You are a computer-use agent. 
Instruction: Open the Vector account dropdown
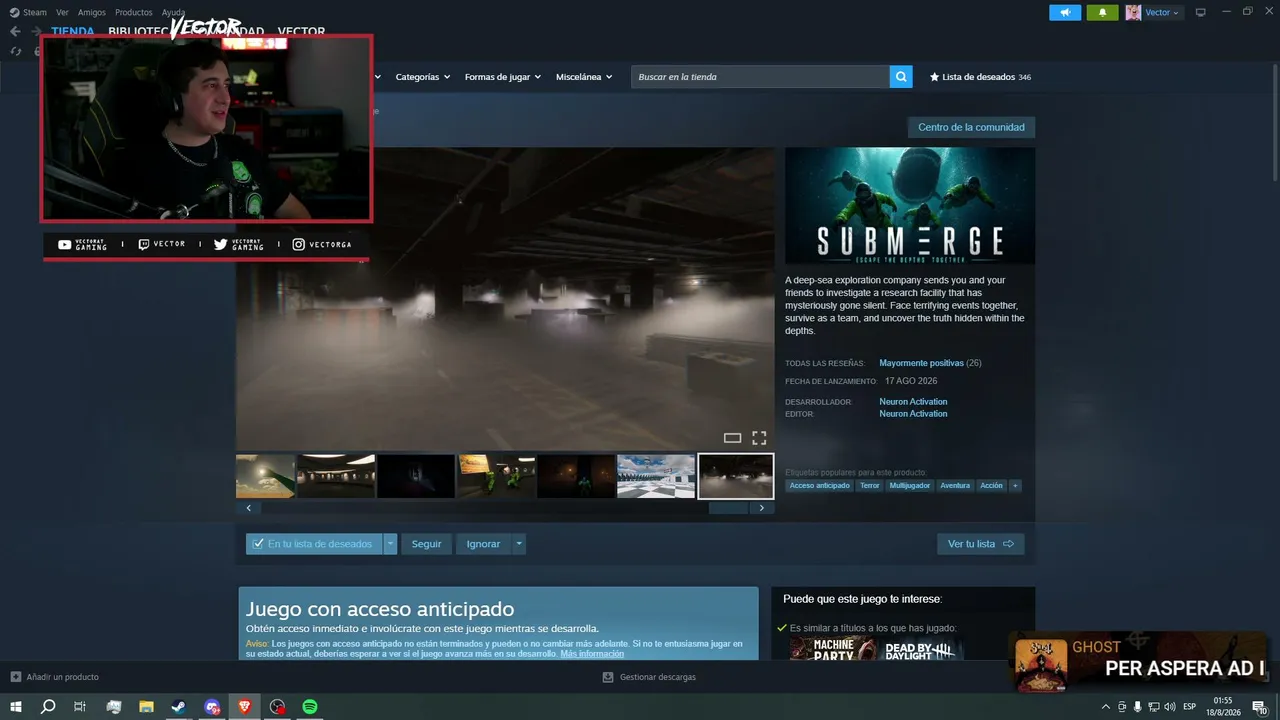pyautogui.click(x=1162, y=12)
